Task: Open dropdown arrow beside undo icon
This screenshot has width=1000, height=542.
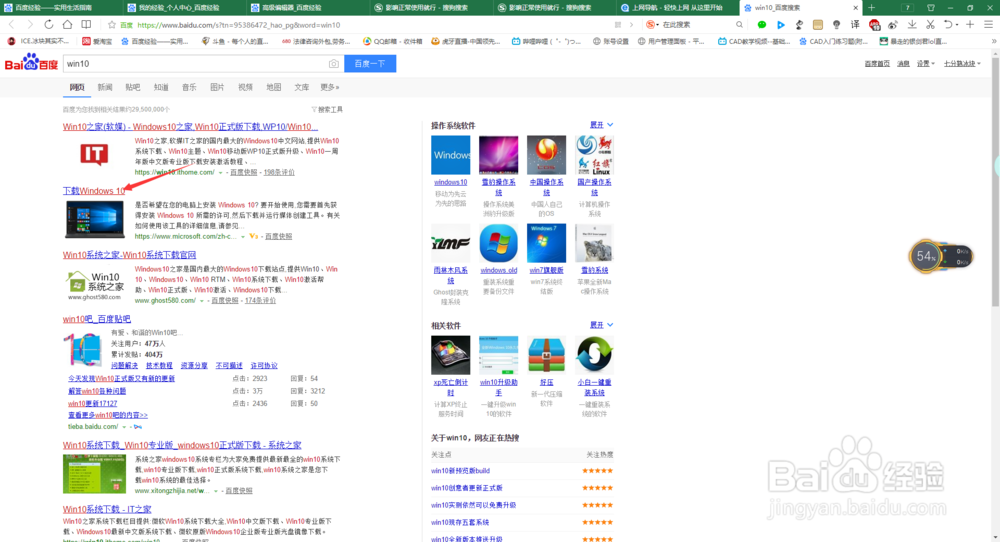Action: click(x=957, y=25)
